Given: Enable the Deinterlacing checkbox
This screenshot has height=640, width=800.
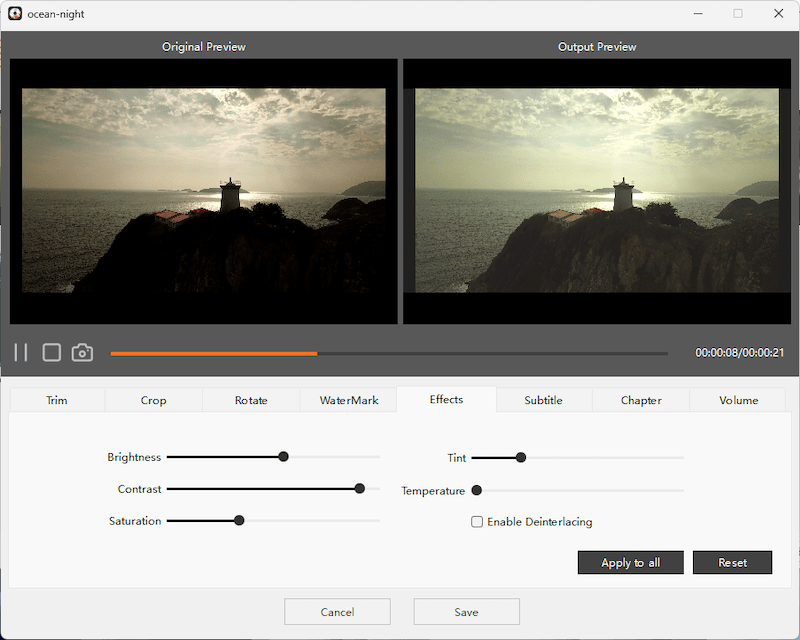Looking at the screenshot, I should coord(477,522).
